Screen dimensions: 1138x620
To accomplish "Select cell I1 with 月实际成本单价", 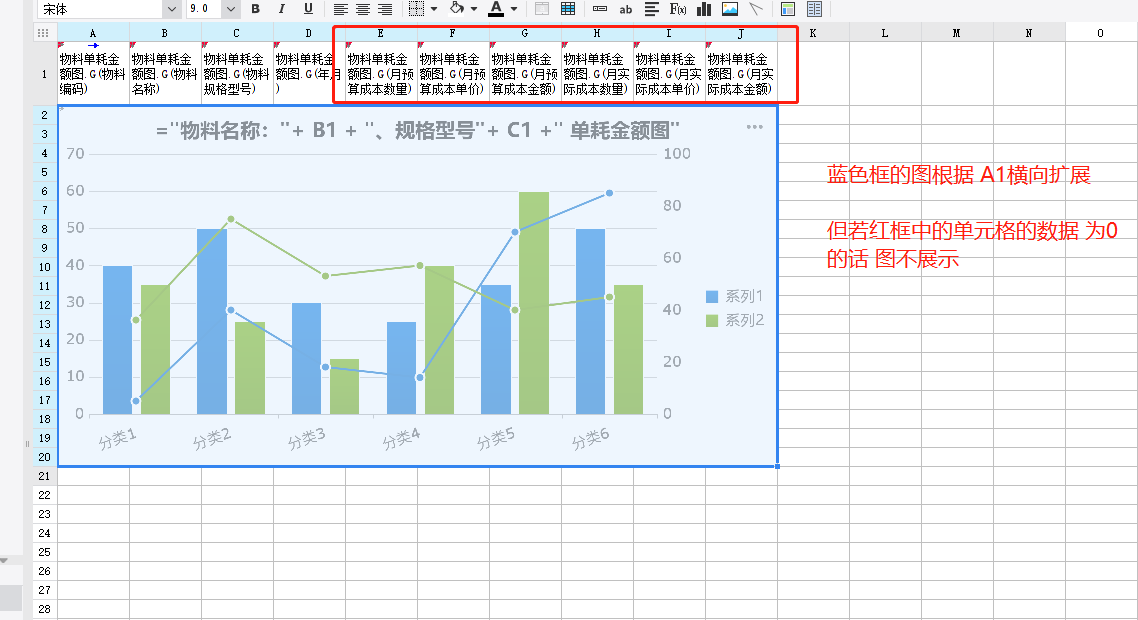I will 669,73.
